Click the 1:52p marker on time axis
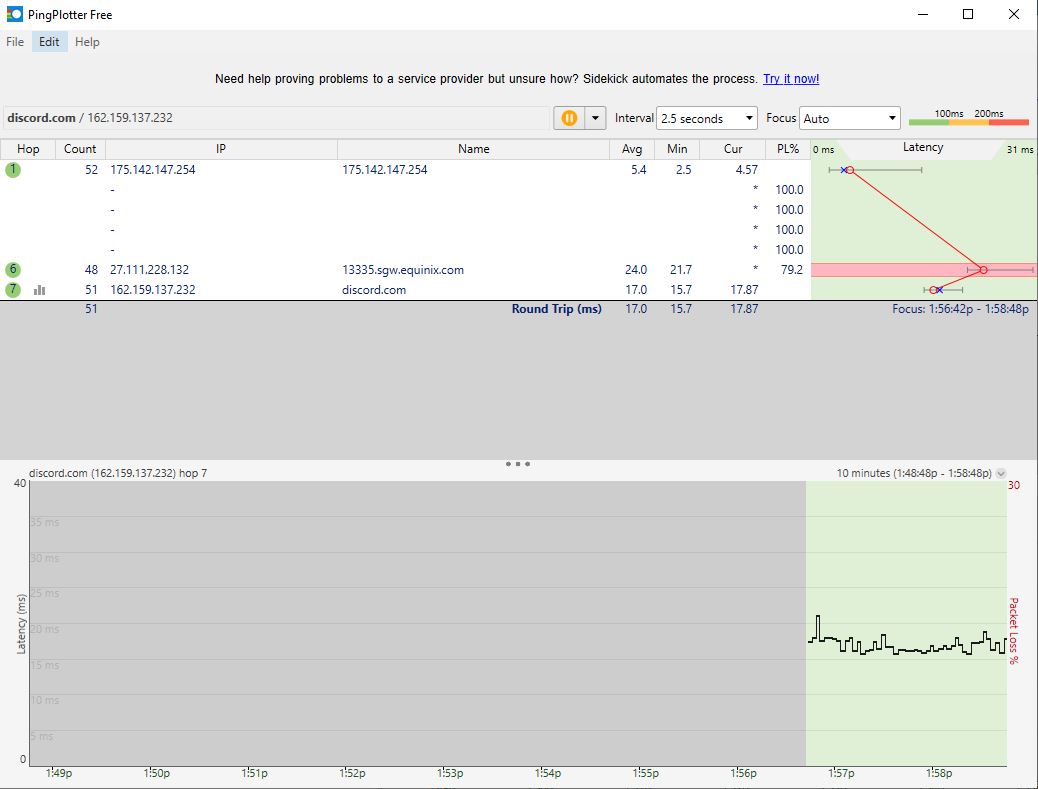 352,773
